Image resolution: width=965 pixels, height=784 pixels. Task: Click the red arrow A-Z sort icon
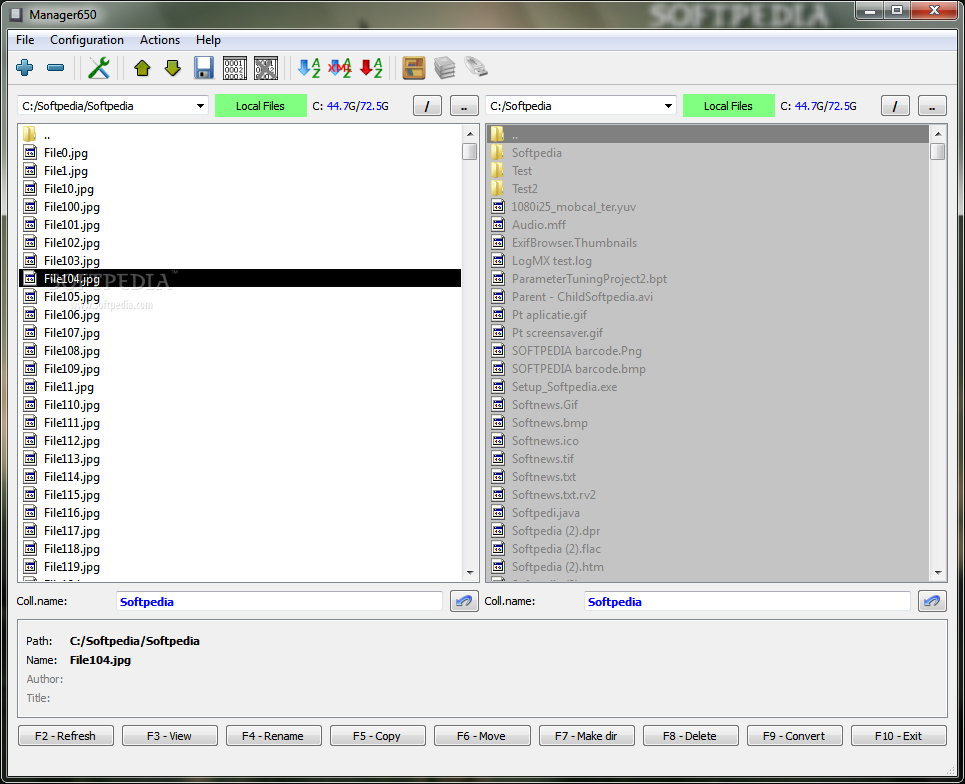371,68
